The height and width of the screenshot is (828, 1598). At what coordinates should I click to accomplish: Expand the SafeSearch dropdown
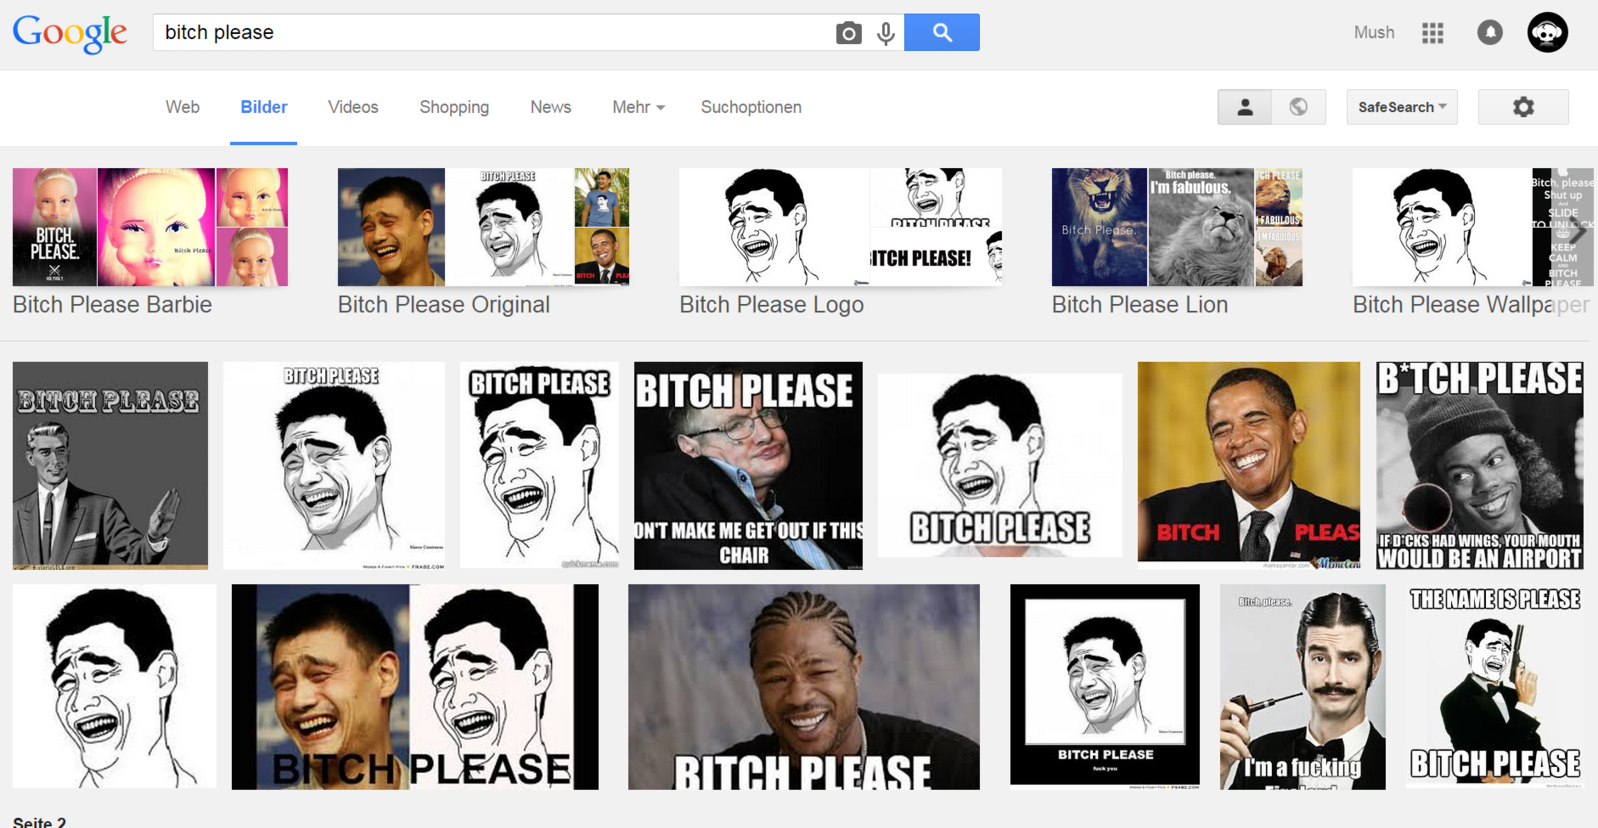pyautogui.click(x=1401, y=107)
